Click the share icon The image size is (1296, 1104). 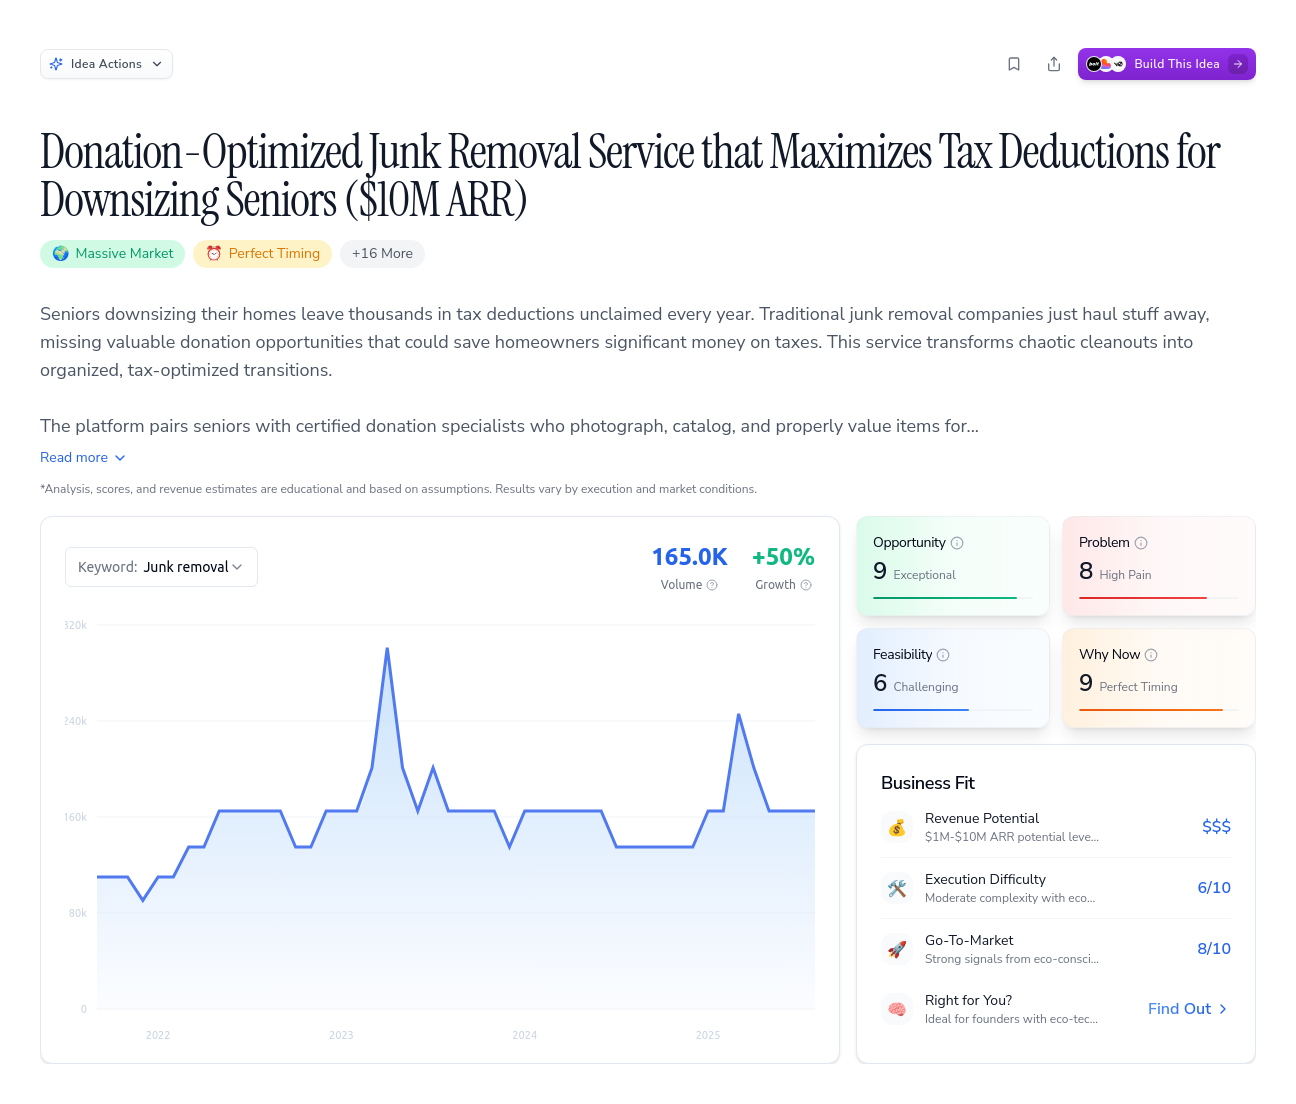(x=1054, y=64)
